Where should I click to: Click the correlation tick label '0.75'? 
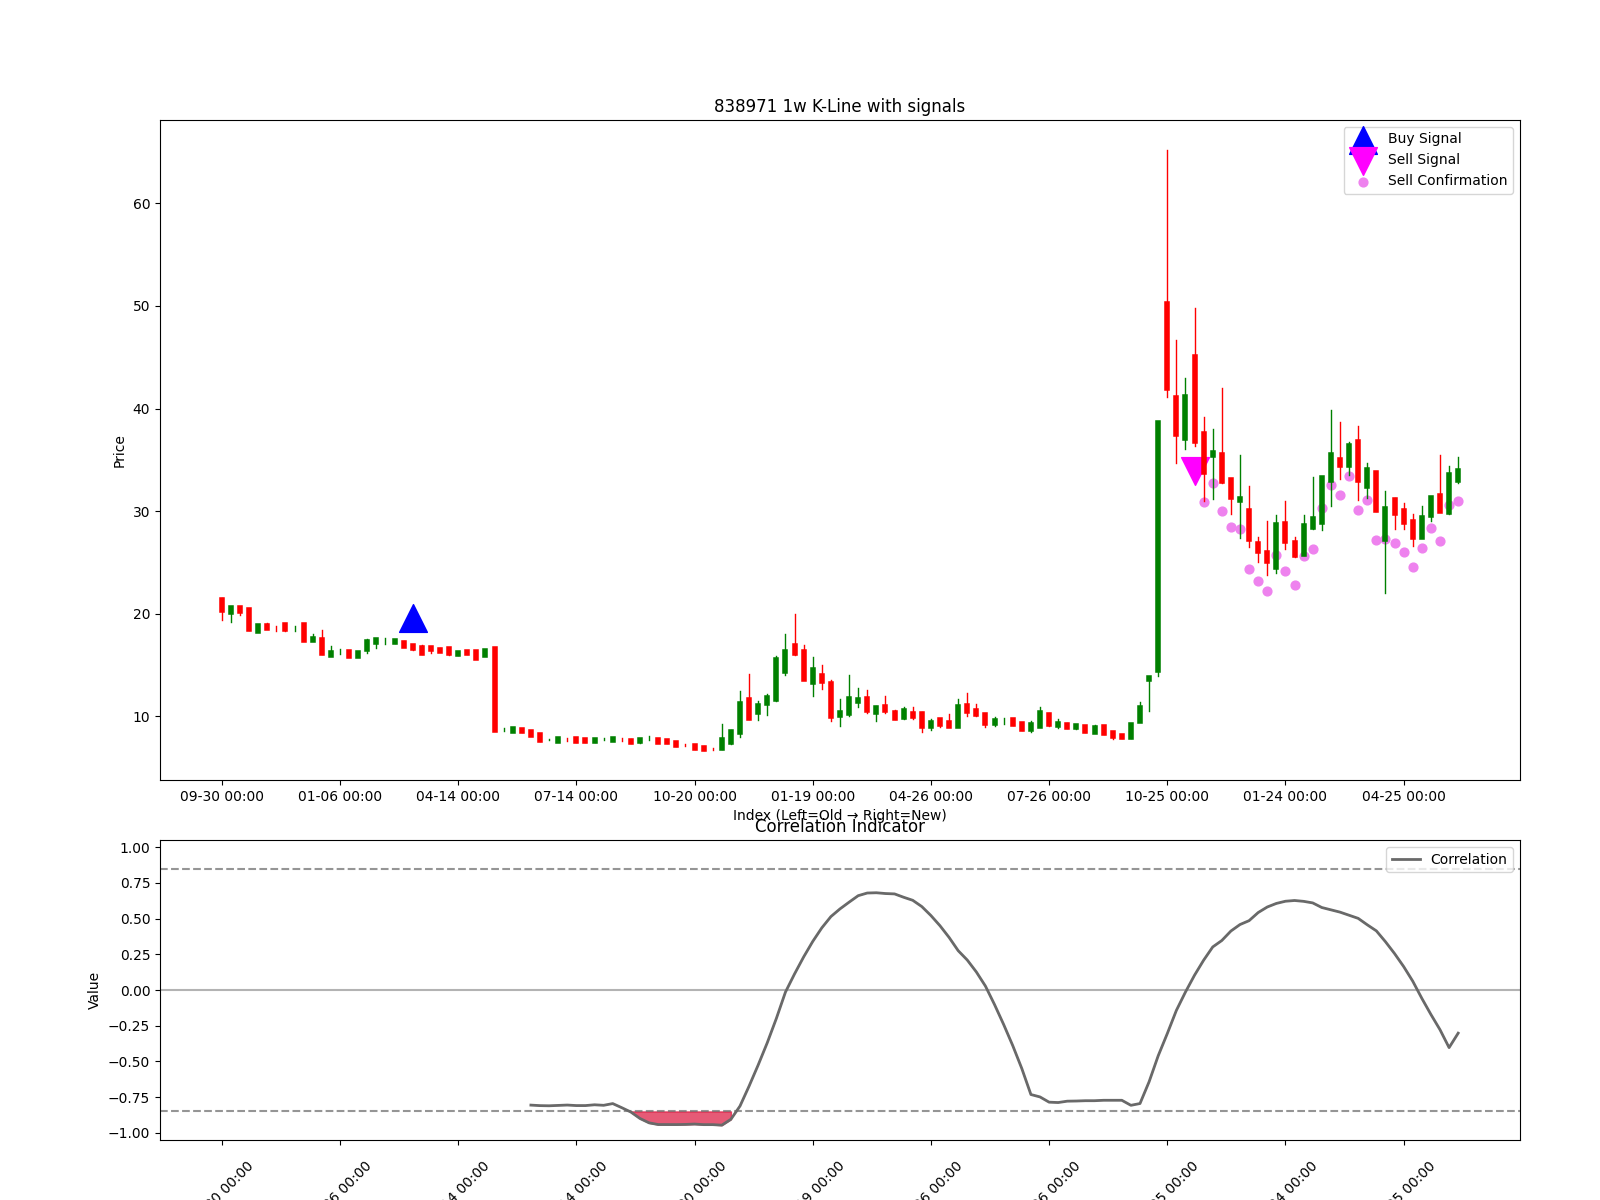135,884
